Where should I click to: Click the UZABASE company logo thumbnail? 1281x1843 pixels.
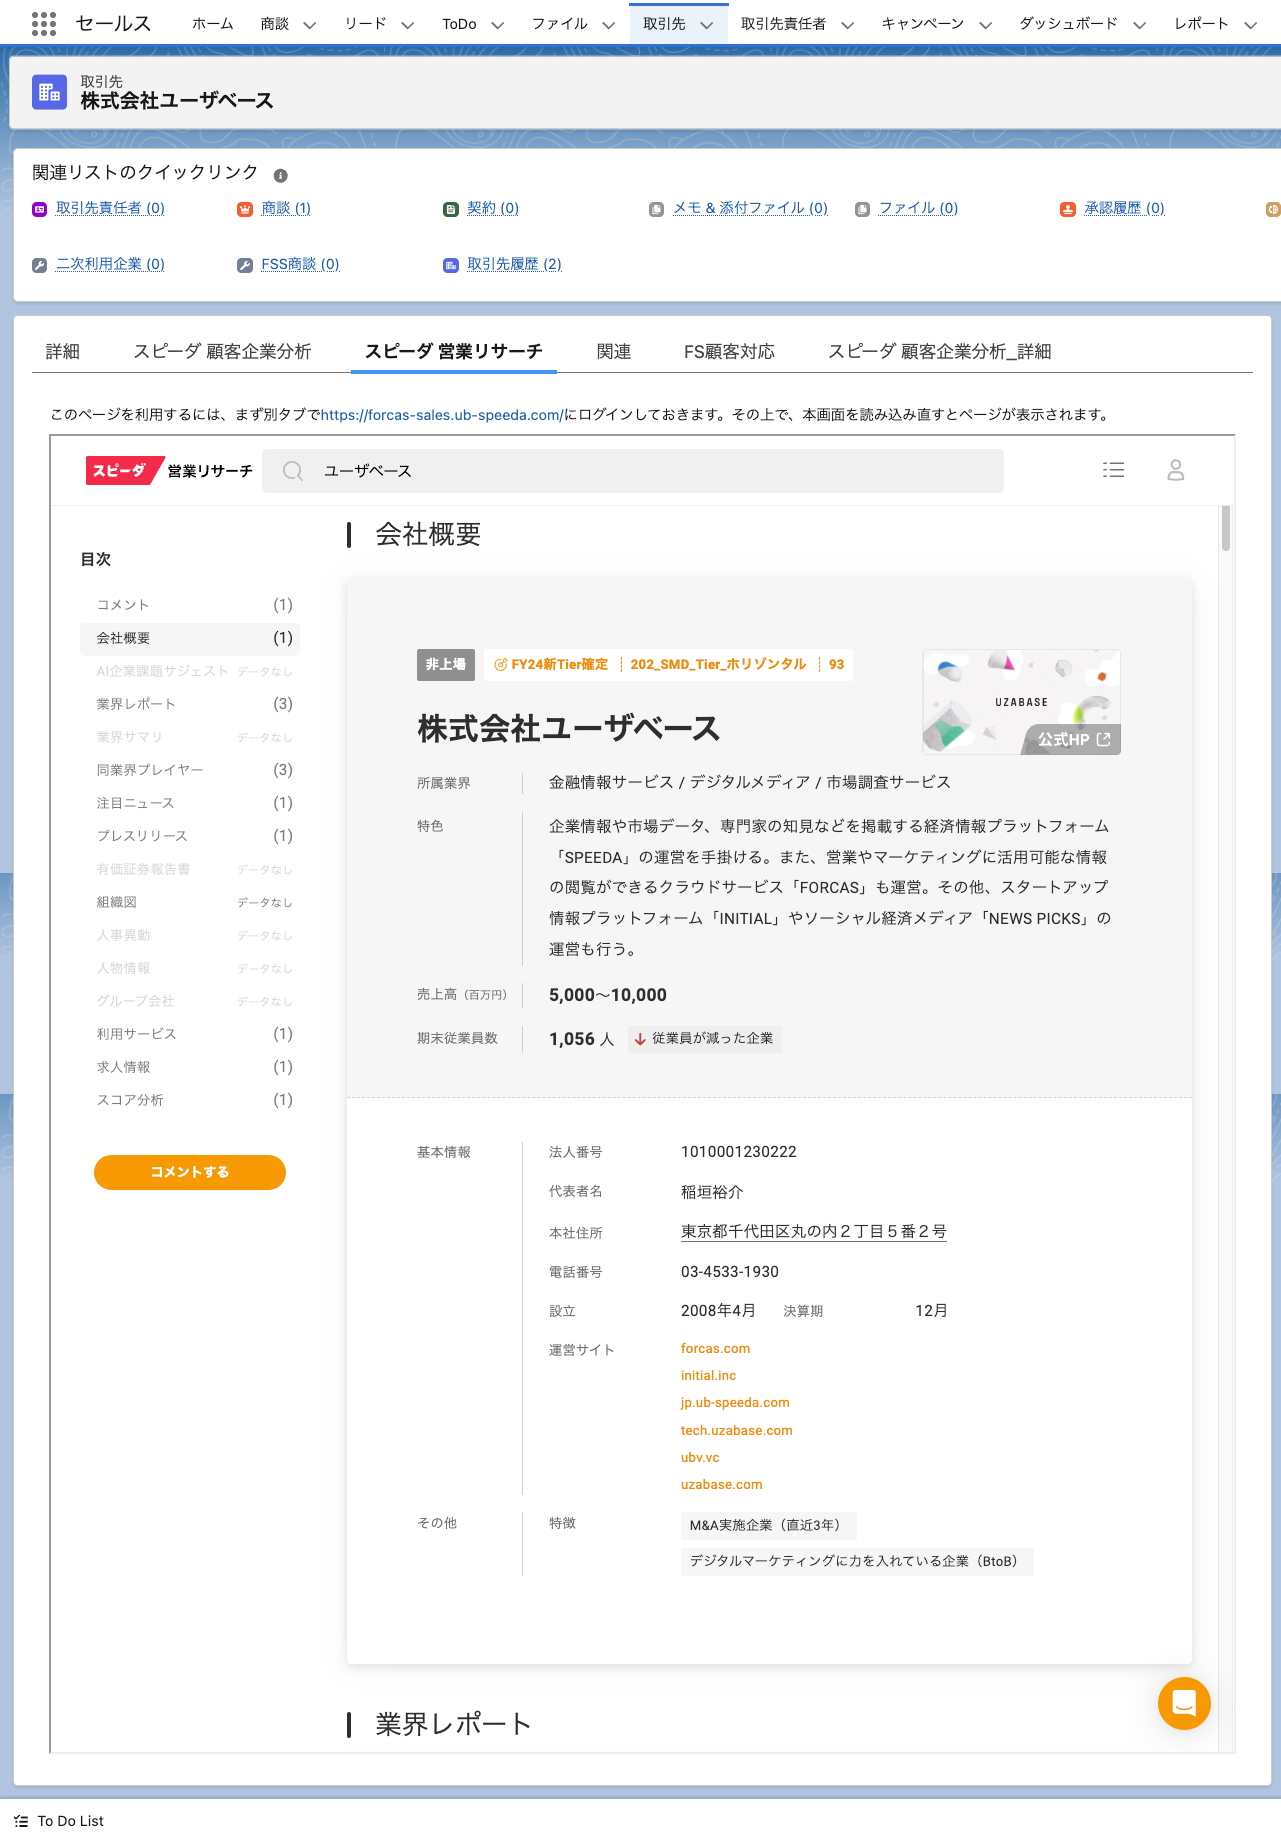[x=1021, y=702]
